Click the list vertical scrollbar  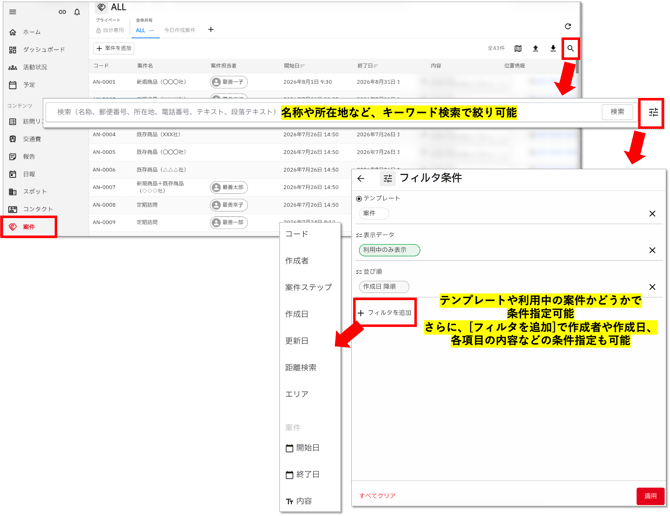click(578, 67)
